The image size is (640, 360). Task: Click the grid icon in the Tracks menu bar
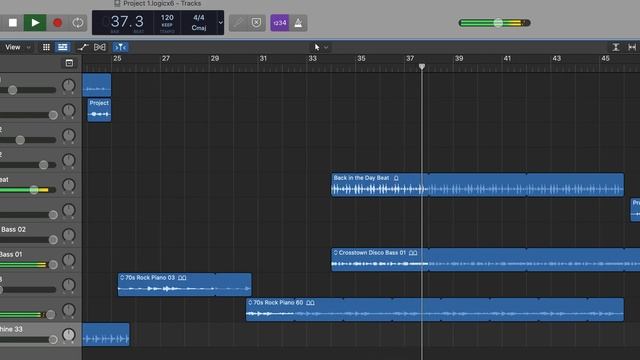46,47
